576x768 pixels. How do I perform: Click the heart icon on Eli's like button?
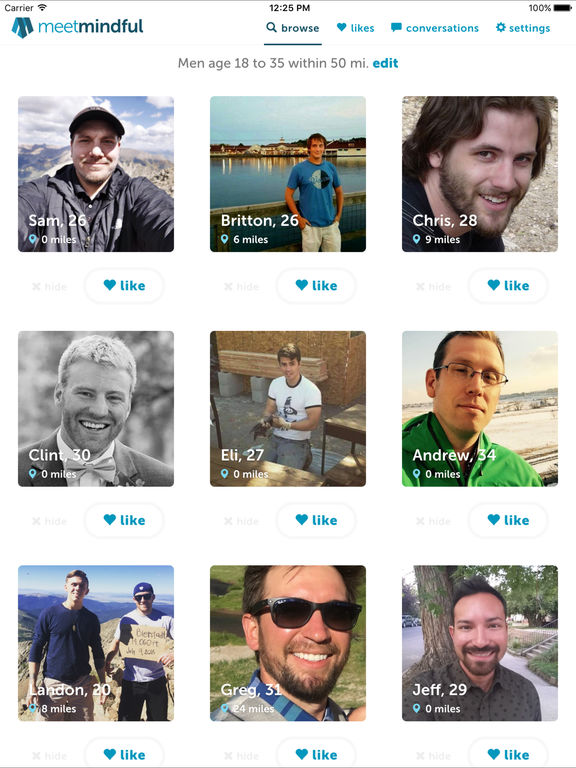coord(302,519)
